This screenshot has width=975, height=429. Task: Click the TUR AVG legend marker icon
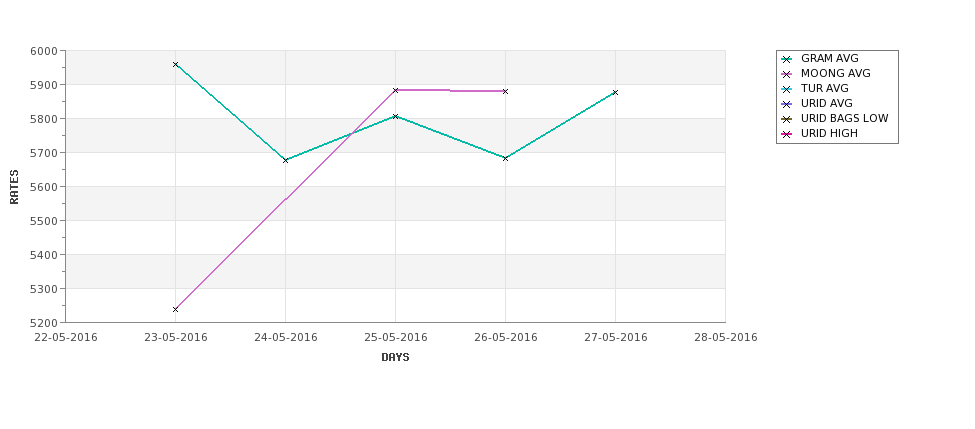pyautogui.click(x=787, y=89)
